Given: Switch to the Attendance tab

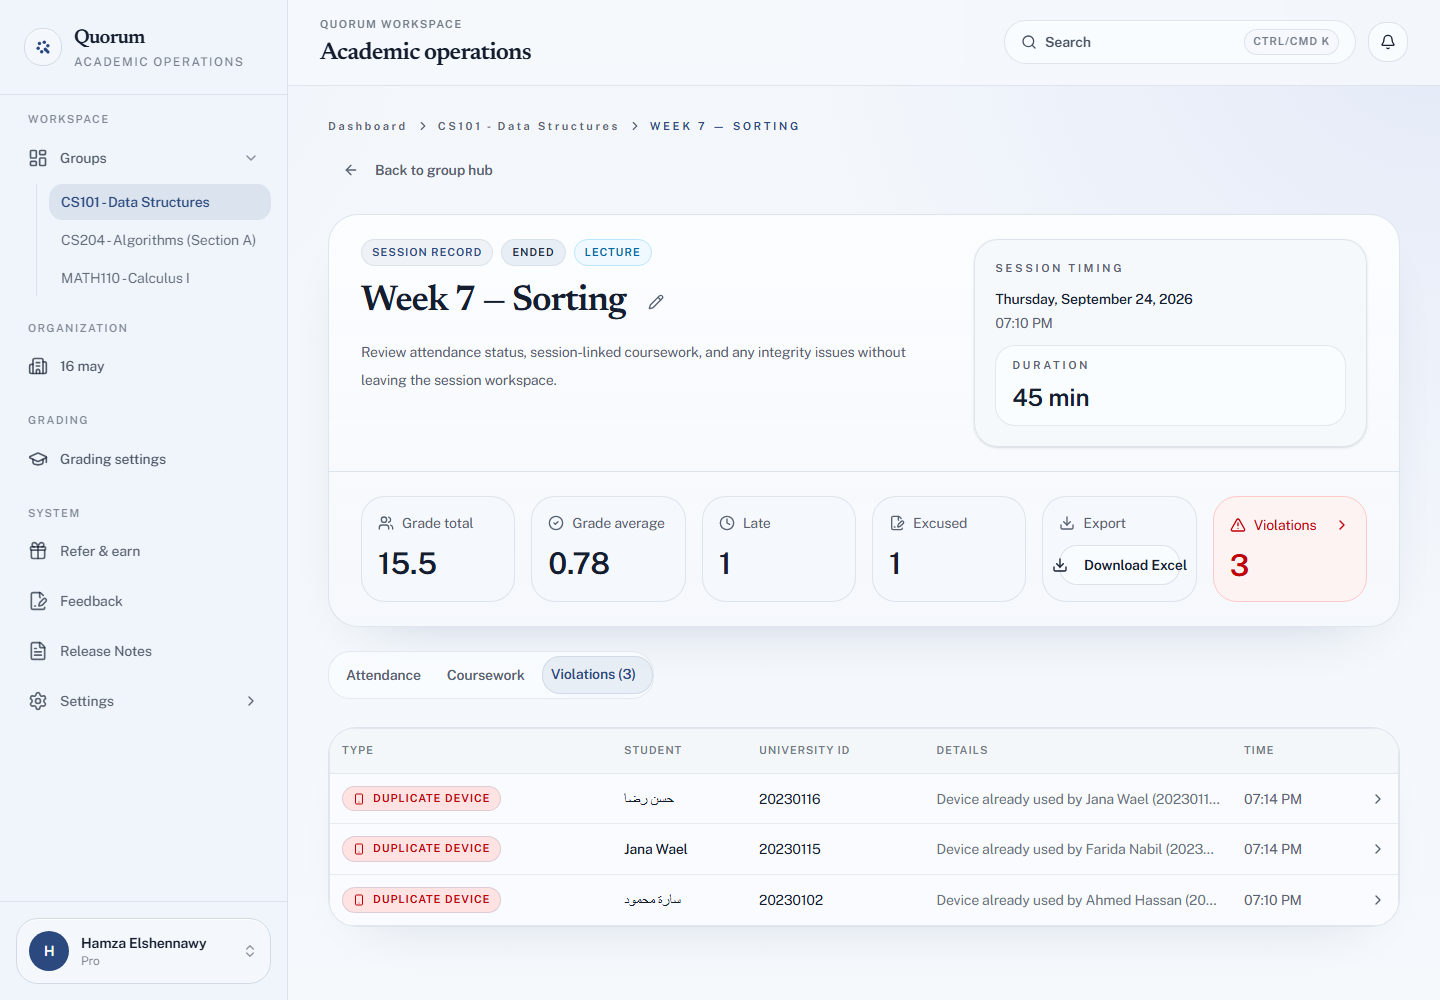Looking at the screenshot, I should tap(384, 675).
